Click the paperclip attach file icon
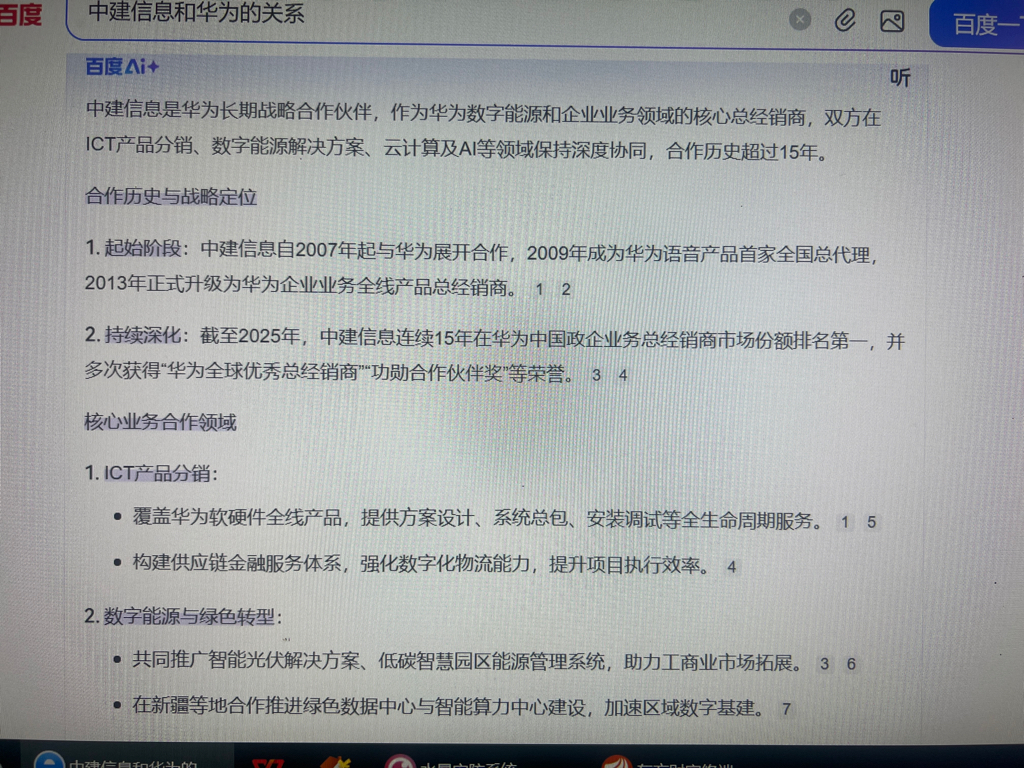The height and width of the screenshot is (768, 1024). point(844,20)
